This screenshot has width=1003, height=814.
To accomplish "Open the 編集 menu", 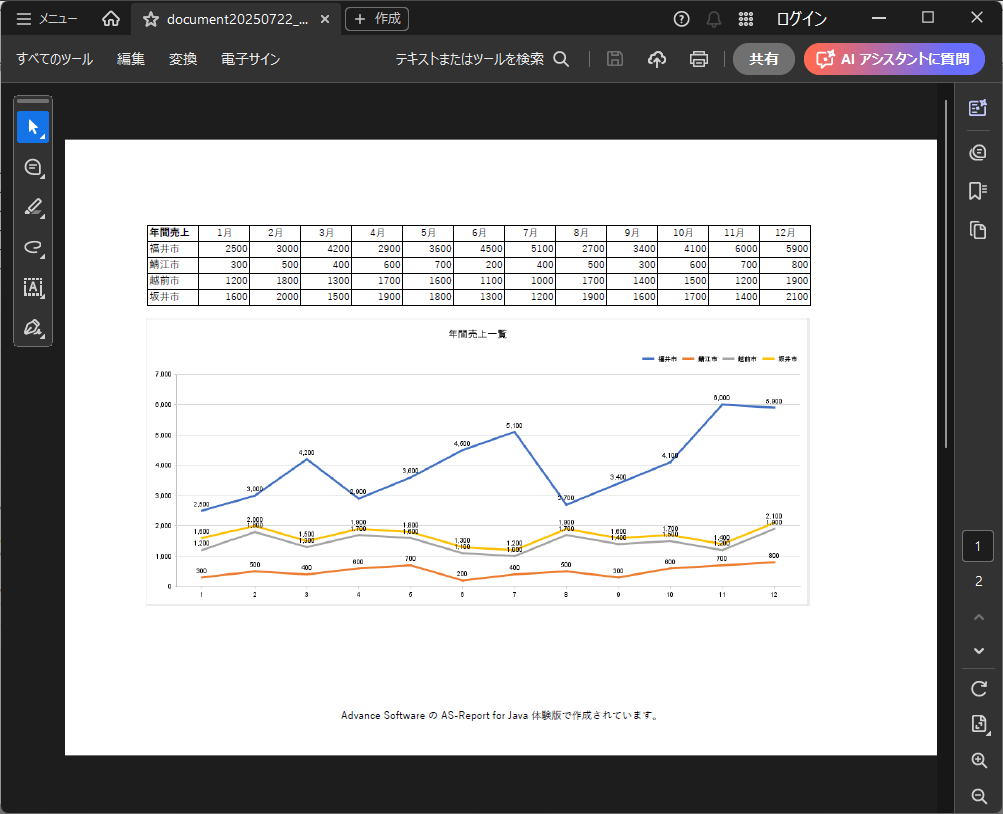I will 130,59.
